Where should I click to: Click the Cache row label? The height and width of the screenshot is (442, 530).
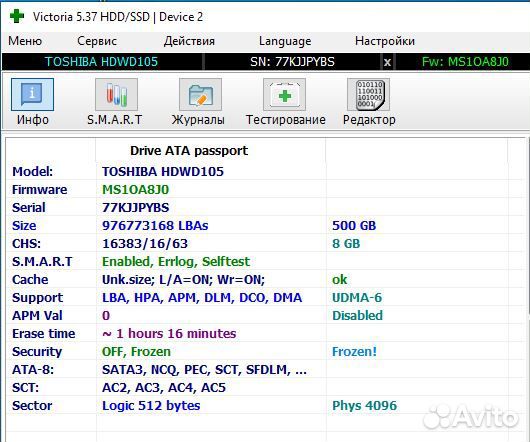pos(30,280)
